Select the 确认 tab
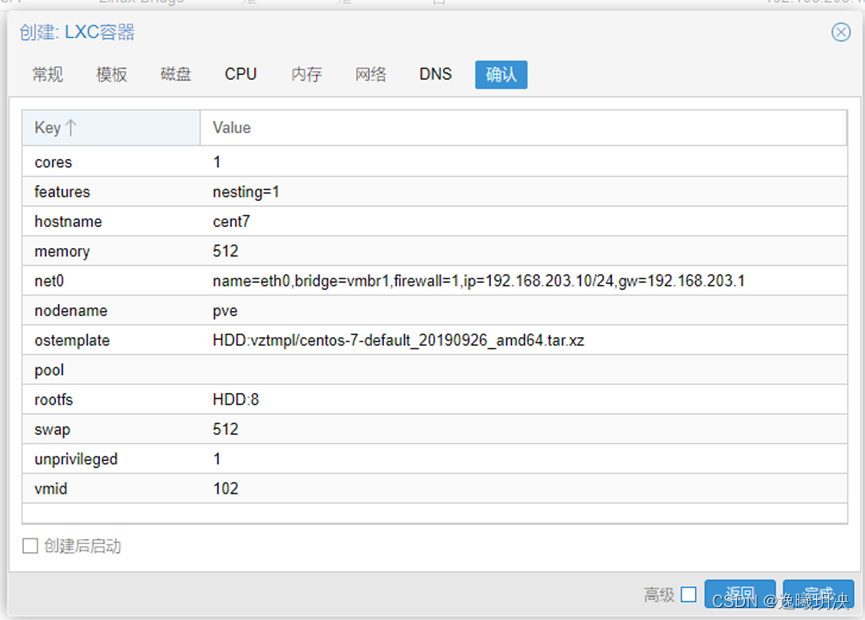The width and height of the screenshot is (865, 620). coord(500,74)
